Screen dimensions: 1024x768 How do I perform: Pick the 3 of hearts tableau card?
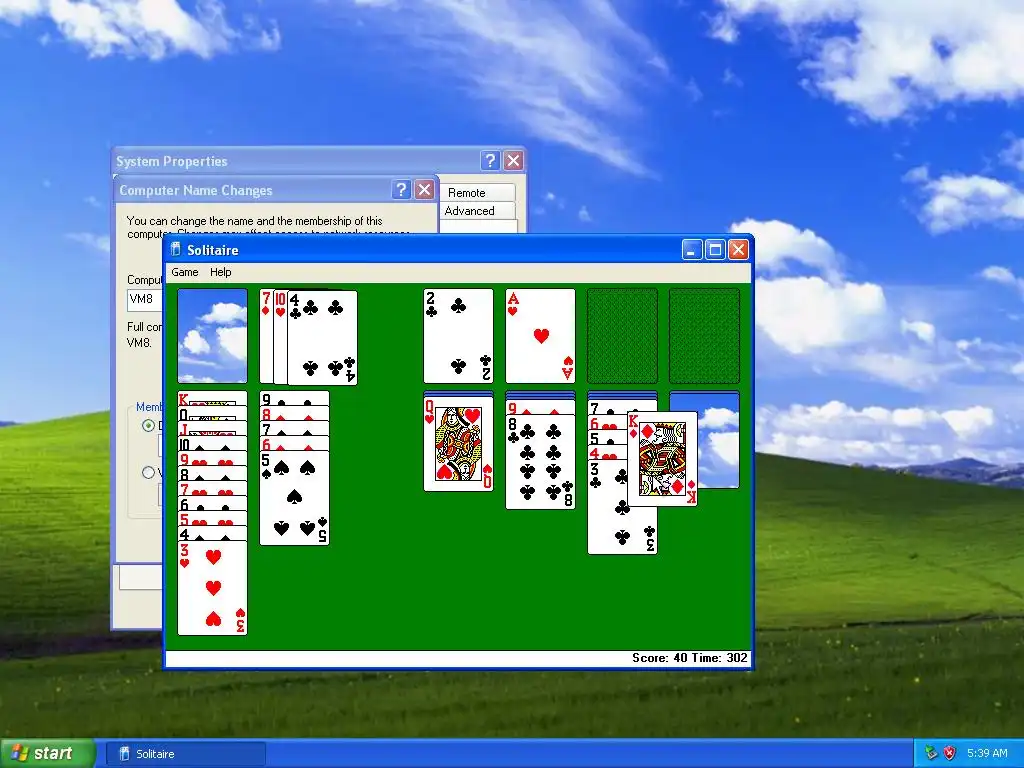coord(212,588)
